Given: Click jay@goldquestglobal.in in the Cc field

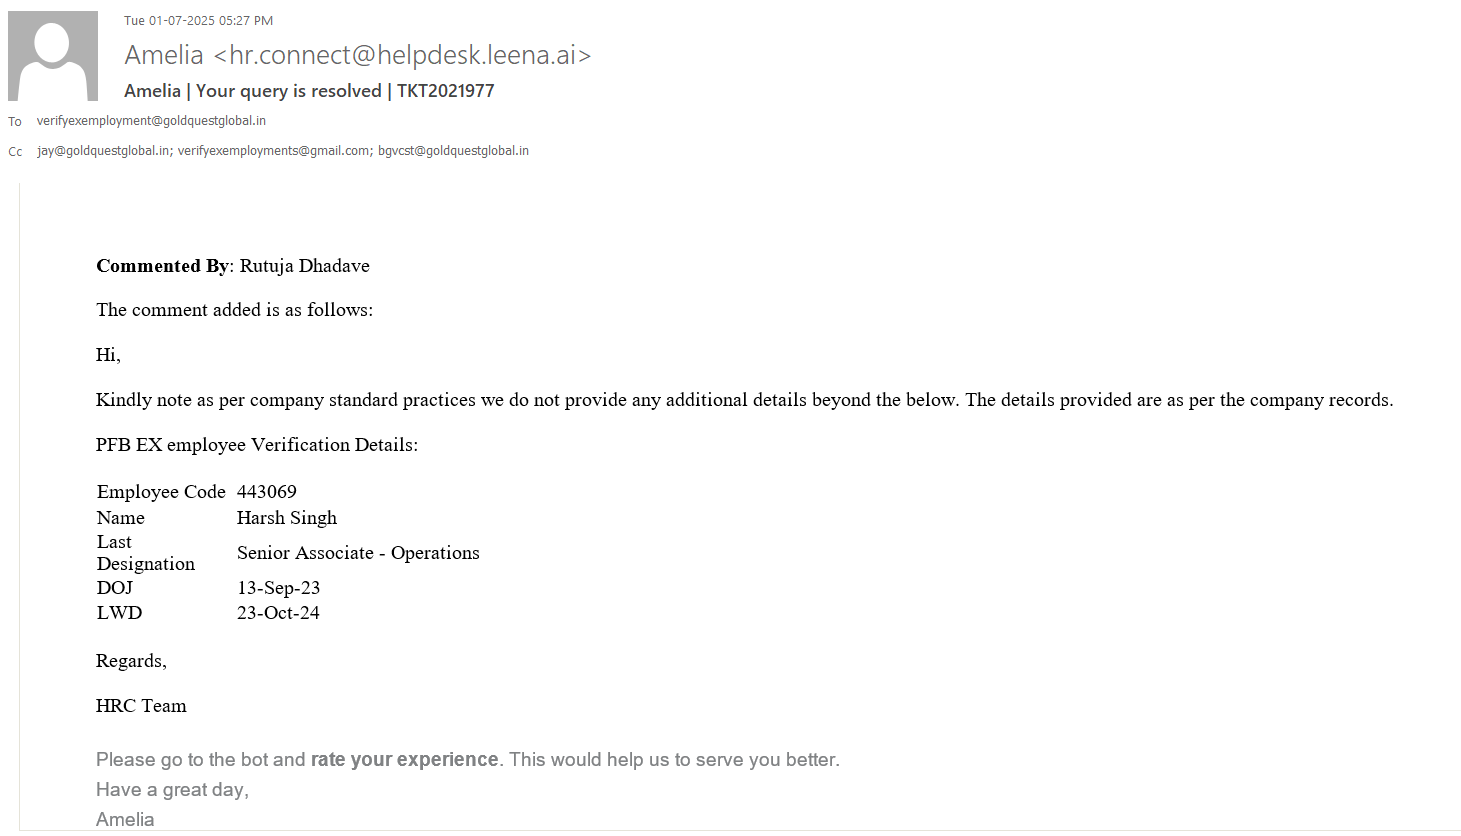Looking at the screenshot, I should coord(103,151).
